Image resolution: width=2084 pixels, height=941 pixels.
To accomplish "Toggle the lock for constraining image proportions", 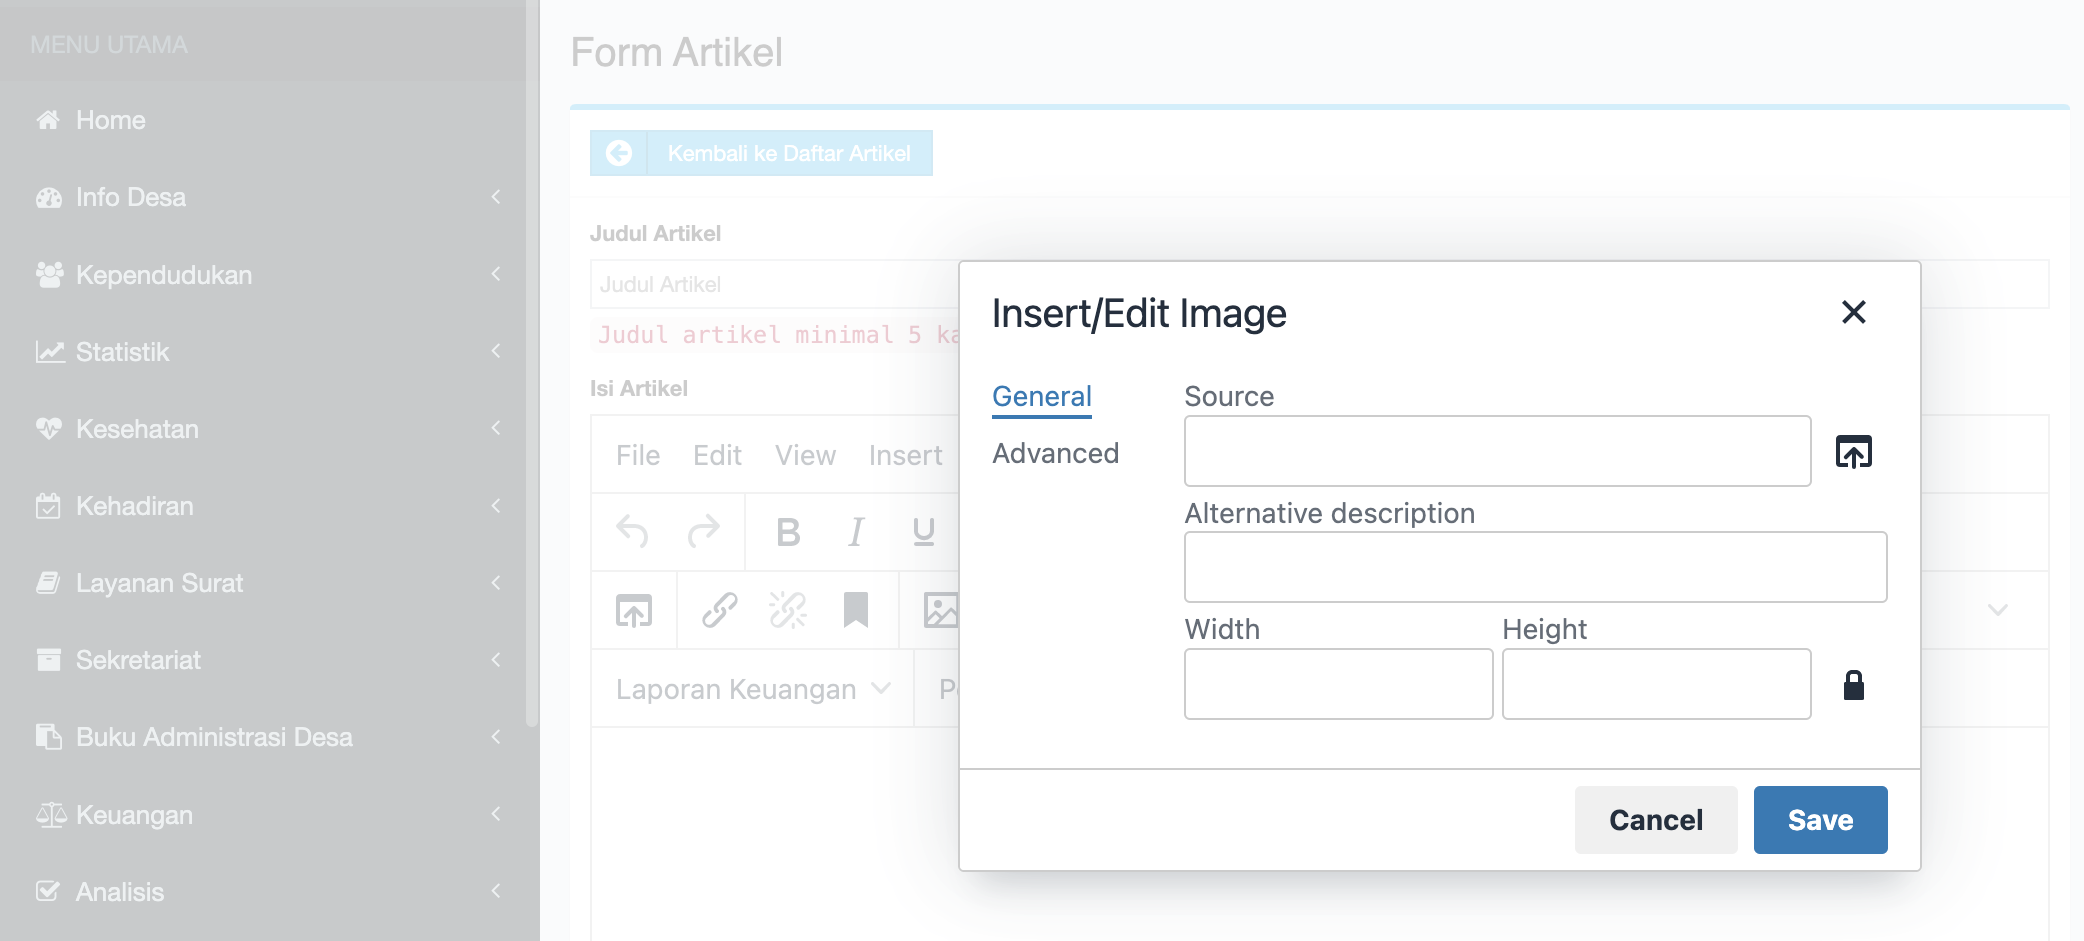I will [1854, 684].
